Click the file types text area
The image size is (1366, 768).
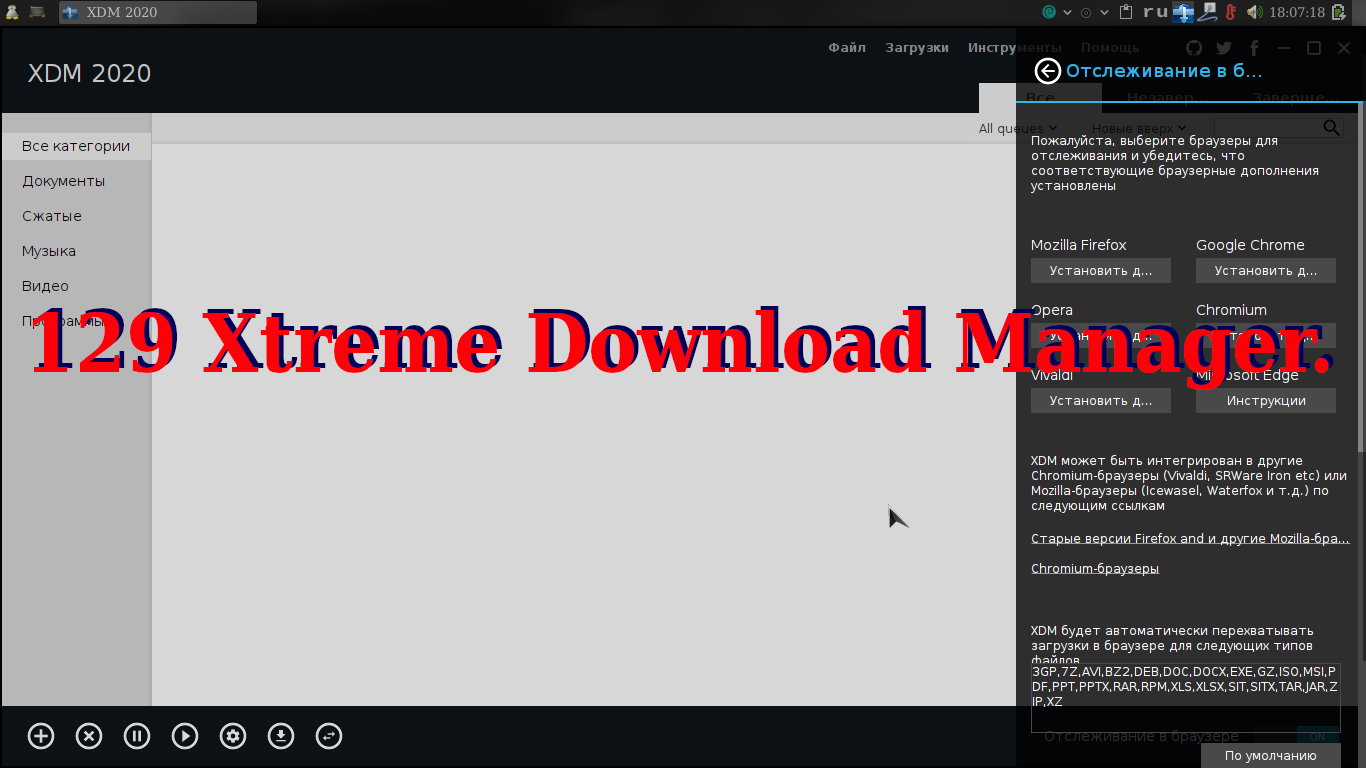tap(1186, 698)
